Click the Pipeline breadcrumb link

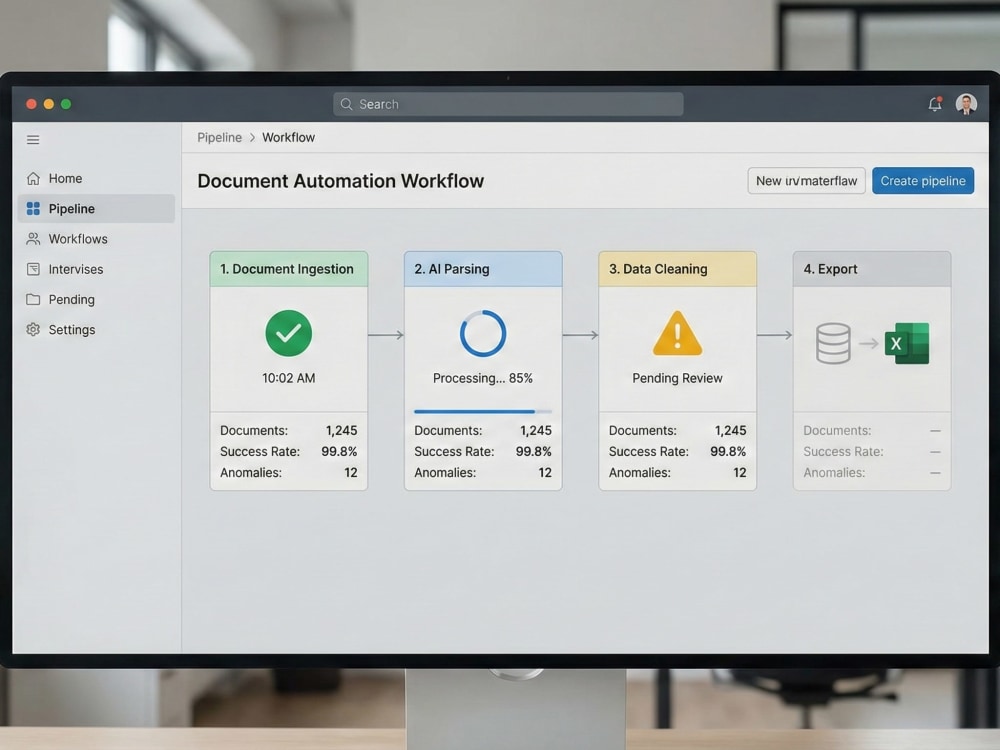[219, 138]
